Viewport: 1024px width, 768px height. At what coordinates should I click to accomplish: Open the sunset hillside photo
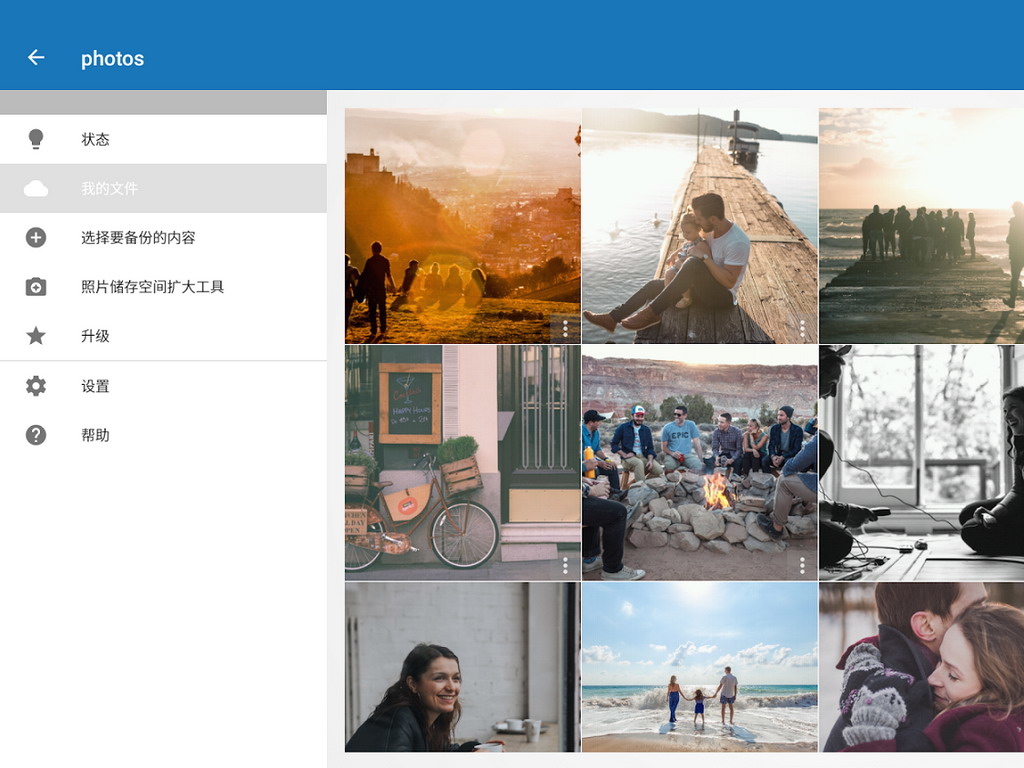(463, 226)
